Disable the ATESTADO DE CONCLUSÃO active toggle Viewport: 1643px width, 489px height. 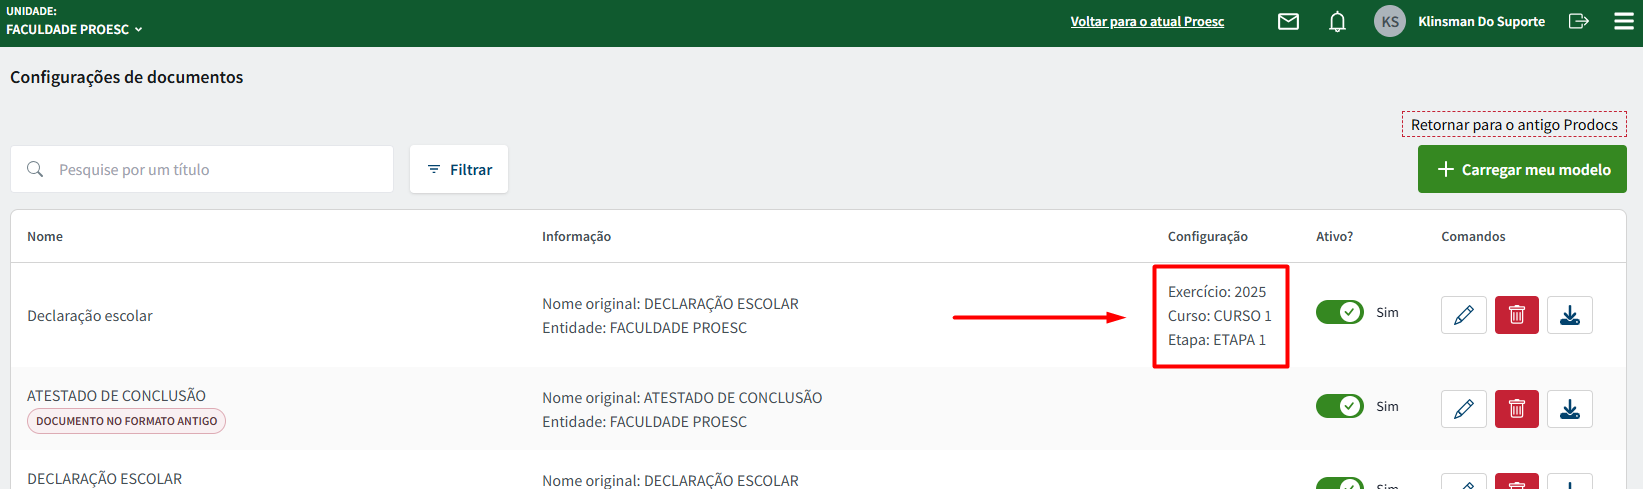(x=1339, y=406)
